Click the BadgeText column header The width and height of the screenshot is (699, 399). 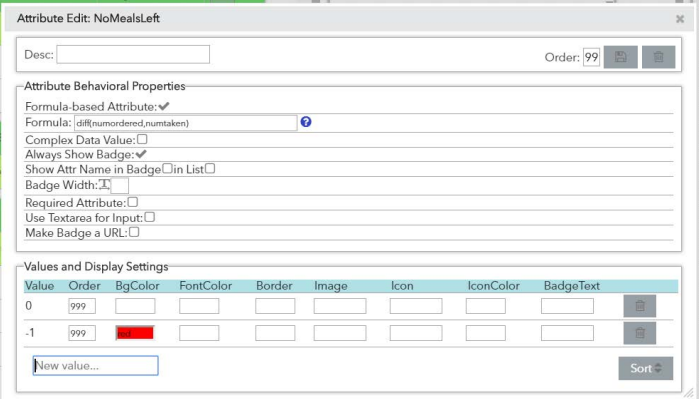tap(572, 286)
